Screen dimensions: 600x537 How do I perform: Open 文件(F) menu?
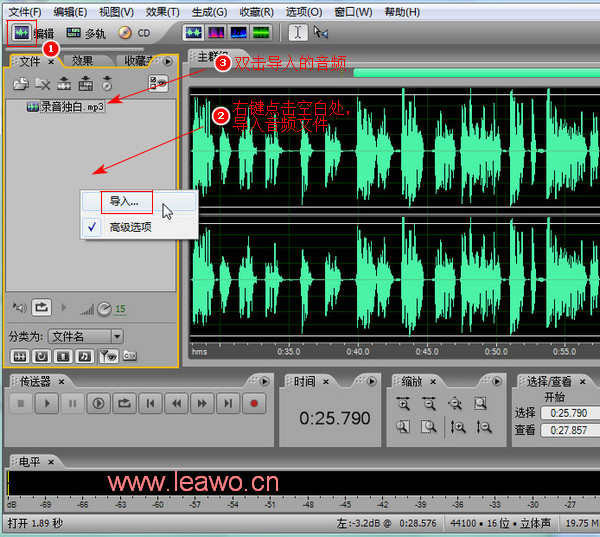point(25,12)
